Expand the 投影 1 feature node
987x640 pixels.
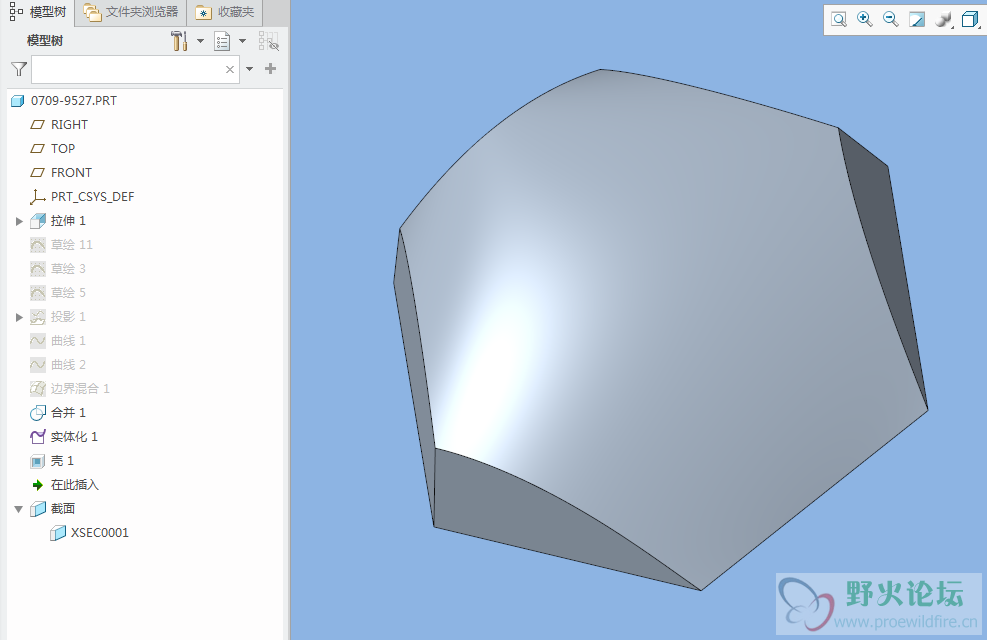click(19, 317)
